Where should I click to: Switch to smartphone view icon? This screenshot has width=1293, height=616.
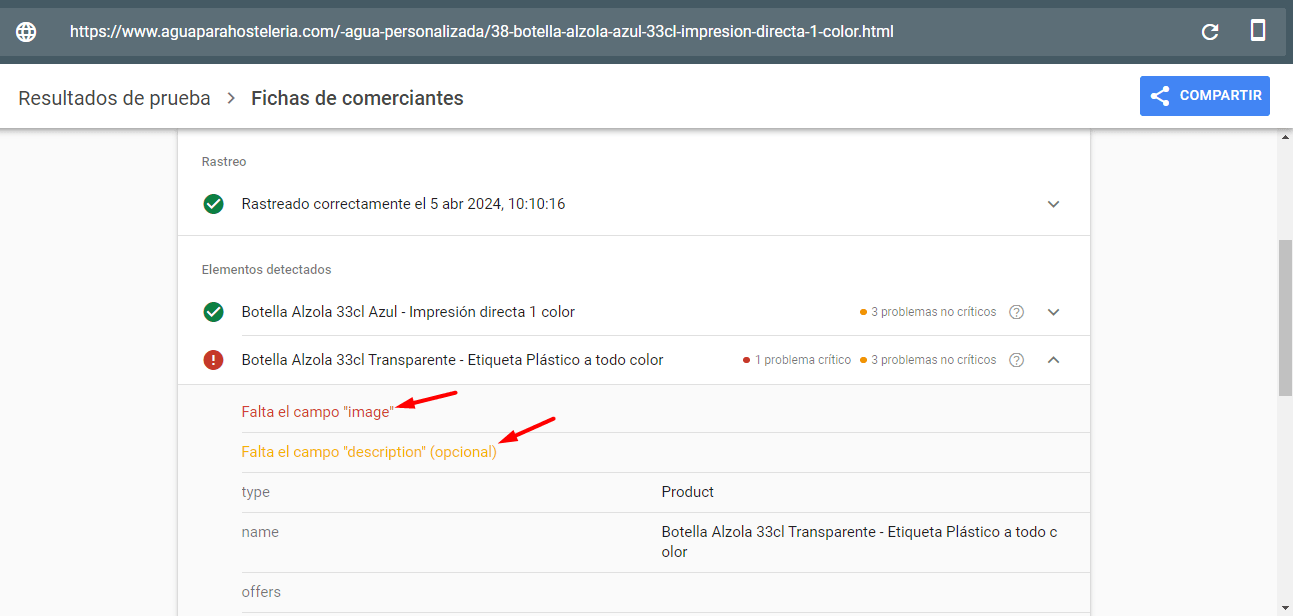point(1258,30)
